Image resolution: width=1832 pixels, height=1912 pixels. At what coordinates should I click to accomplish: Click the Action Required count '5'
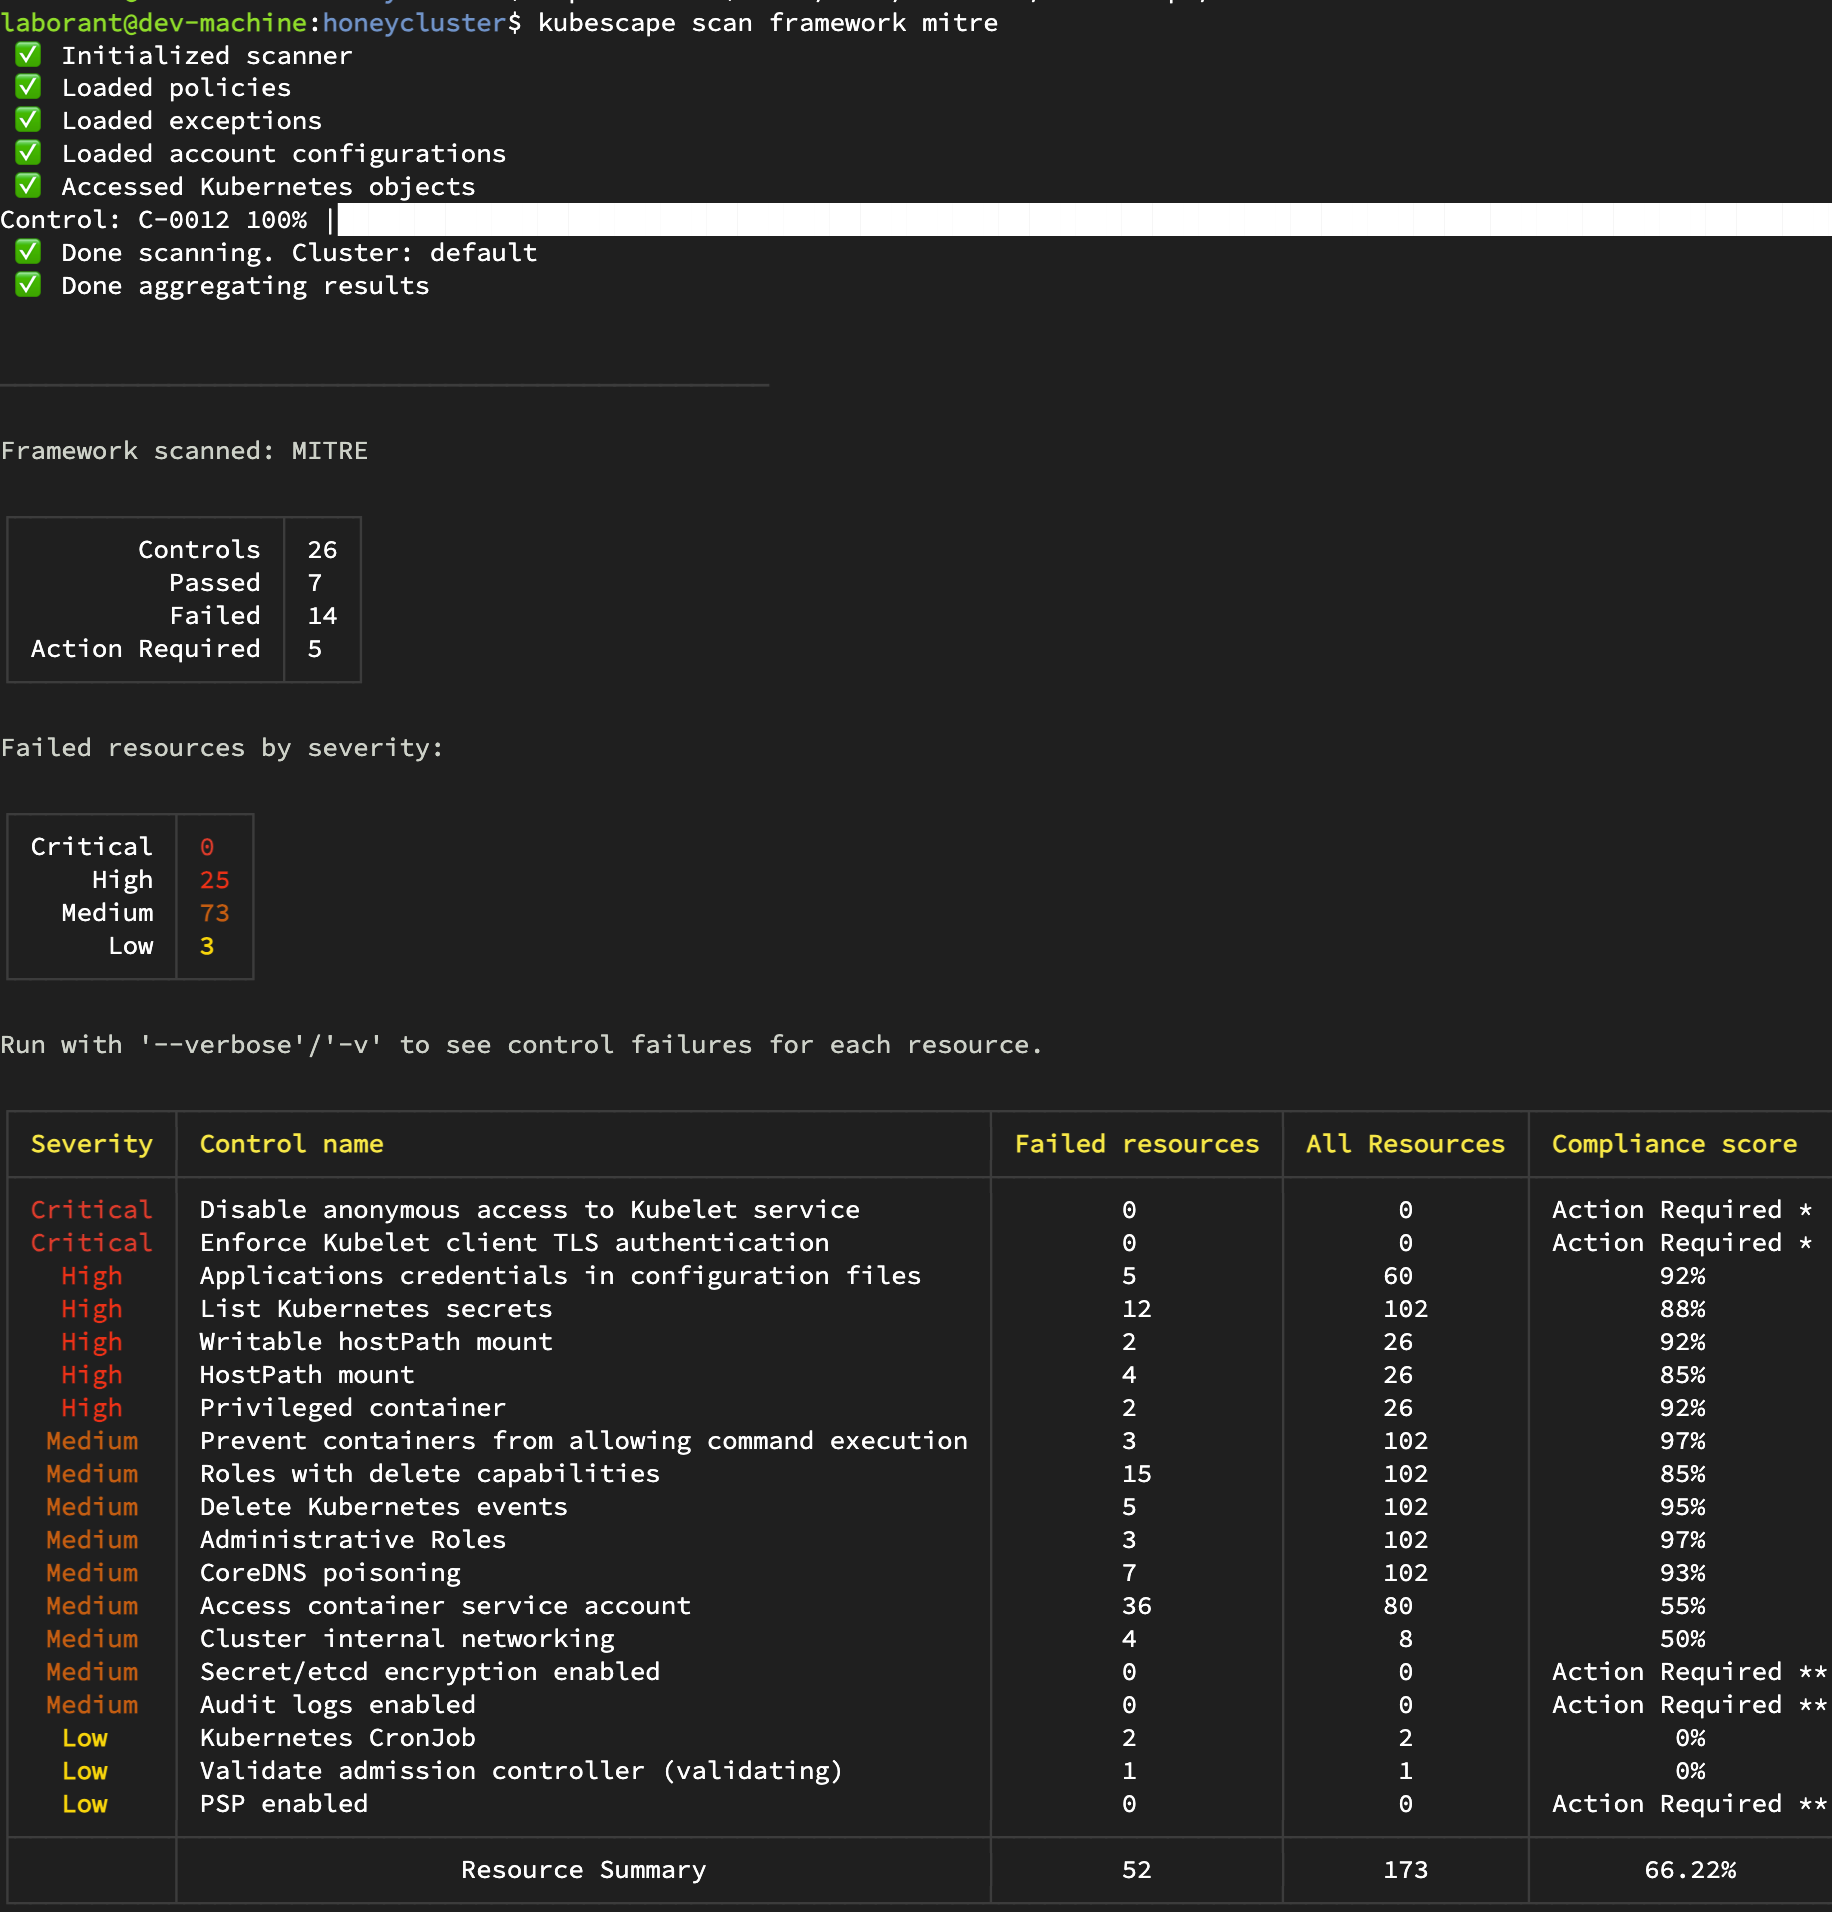point(315,649)
